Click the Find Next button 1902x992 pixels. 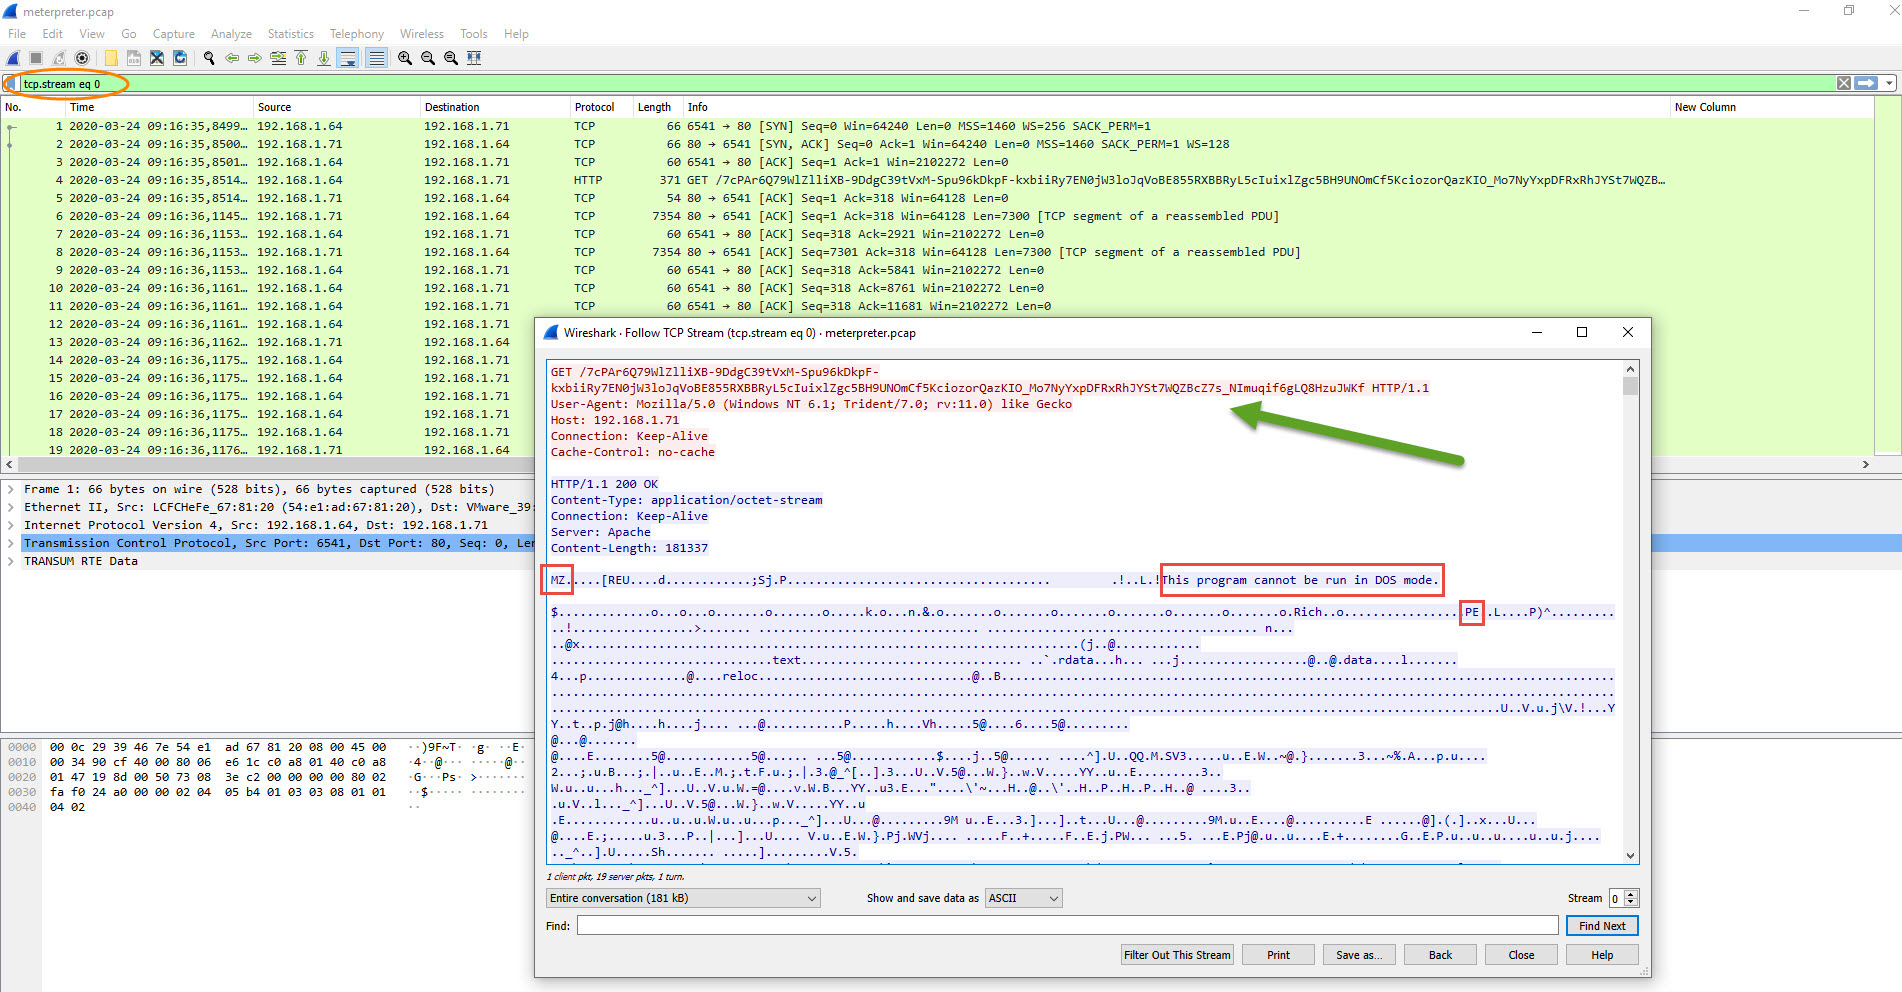pyautogui.click(x=1602, y=926)
